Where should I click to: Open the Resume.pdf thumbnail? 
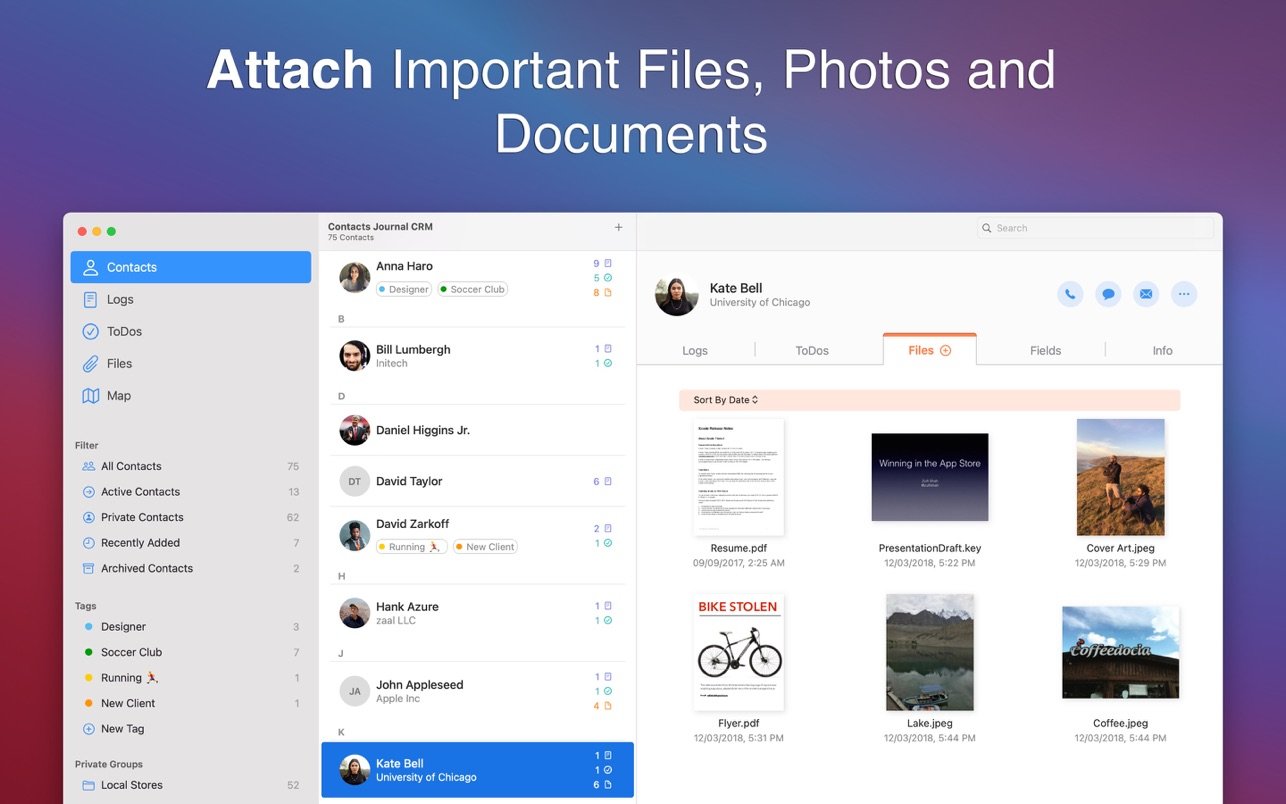click(x=738, y=478)
